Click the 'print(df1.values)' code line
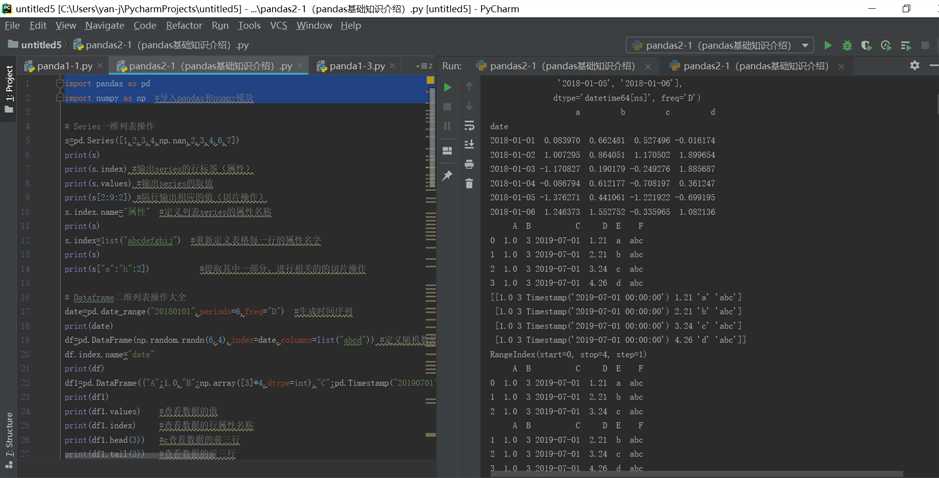This screenshot has width=939, height=478. tap(102, 412)
